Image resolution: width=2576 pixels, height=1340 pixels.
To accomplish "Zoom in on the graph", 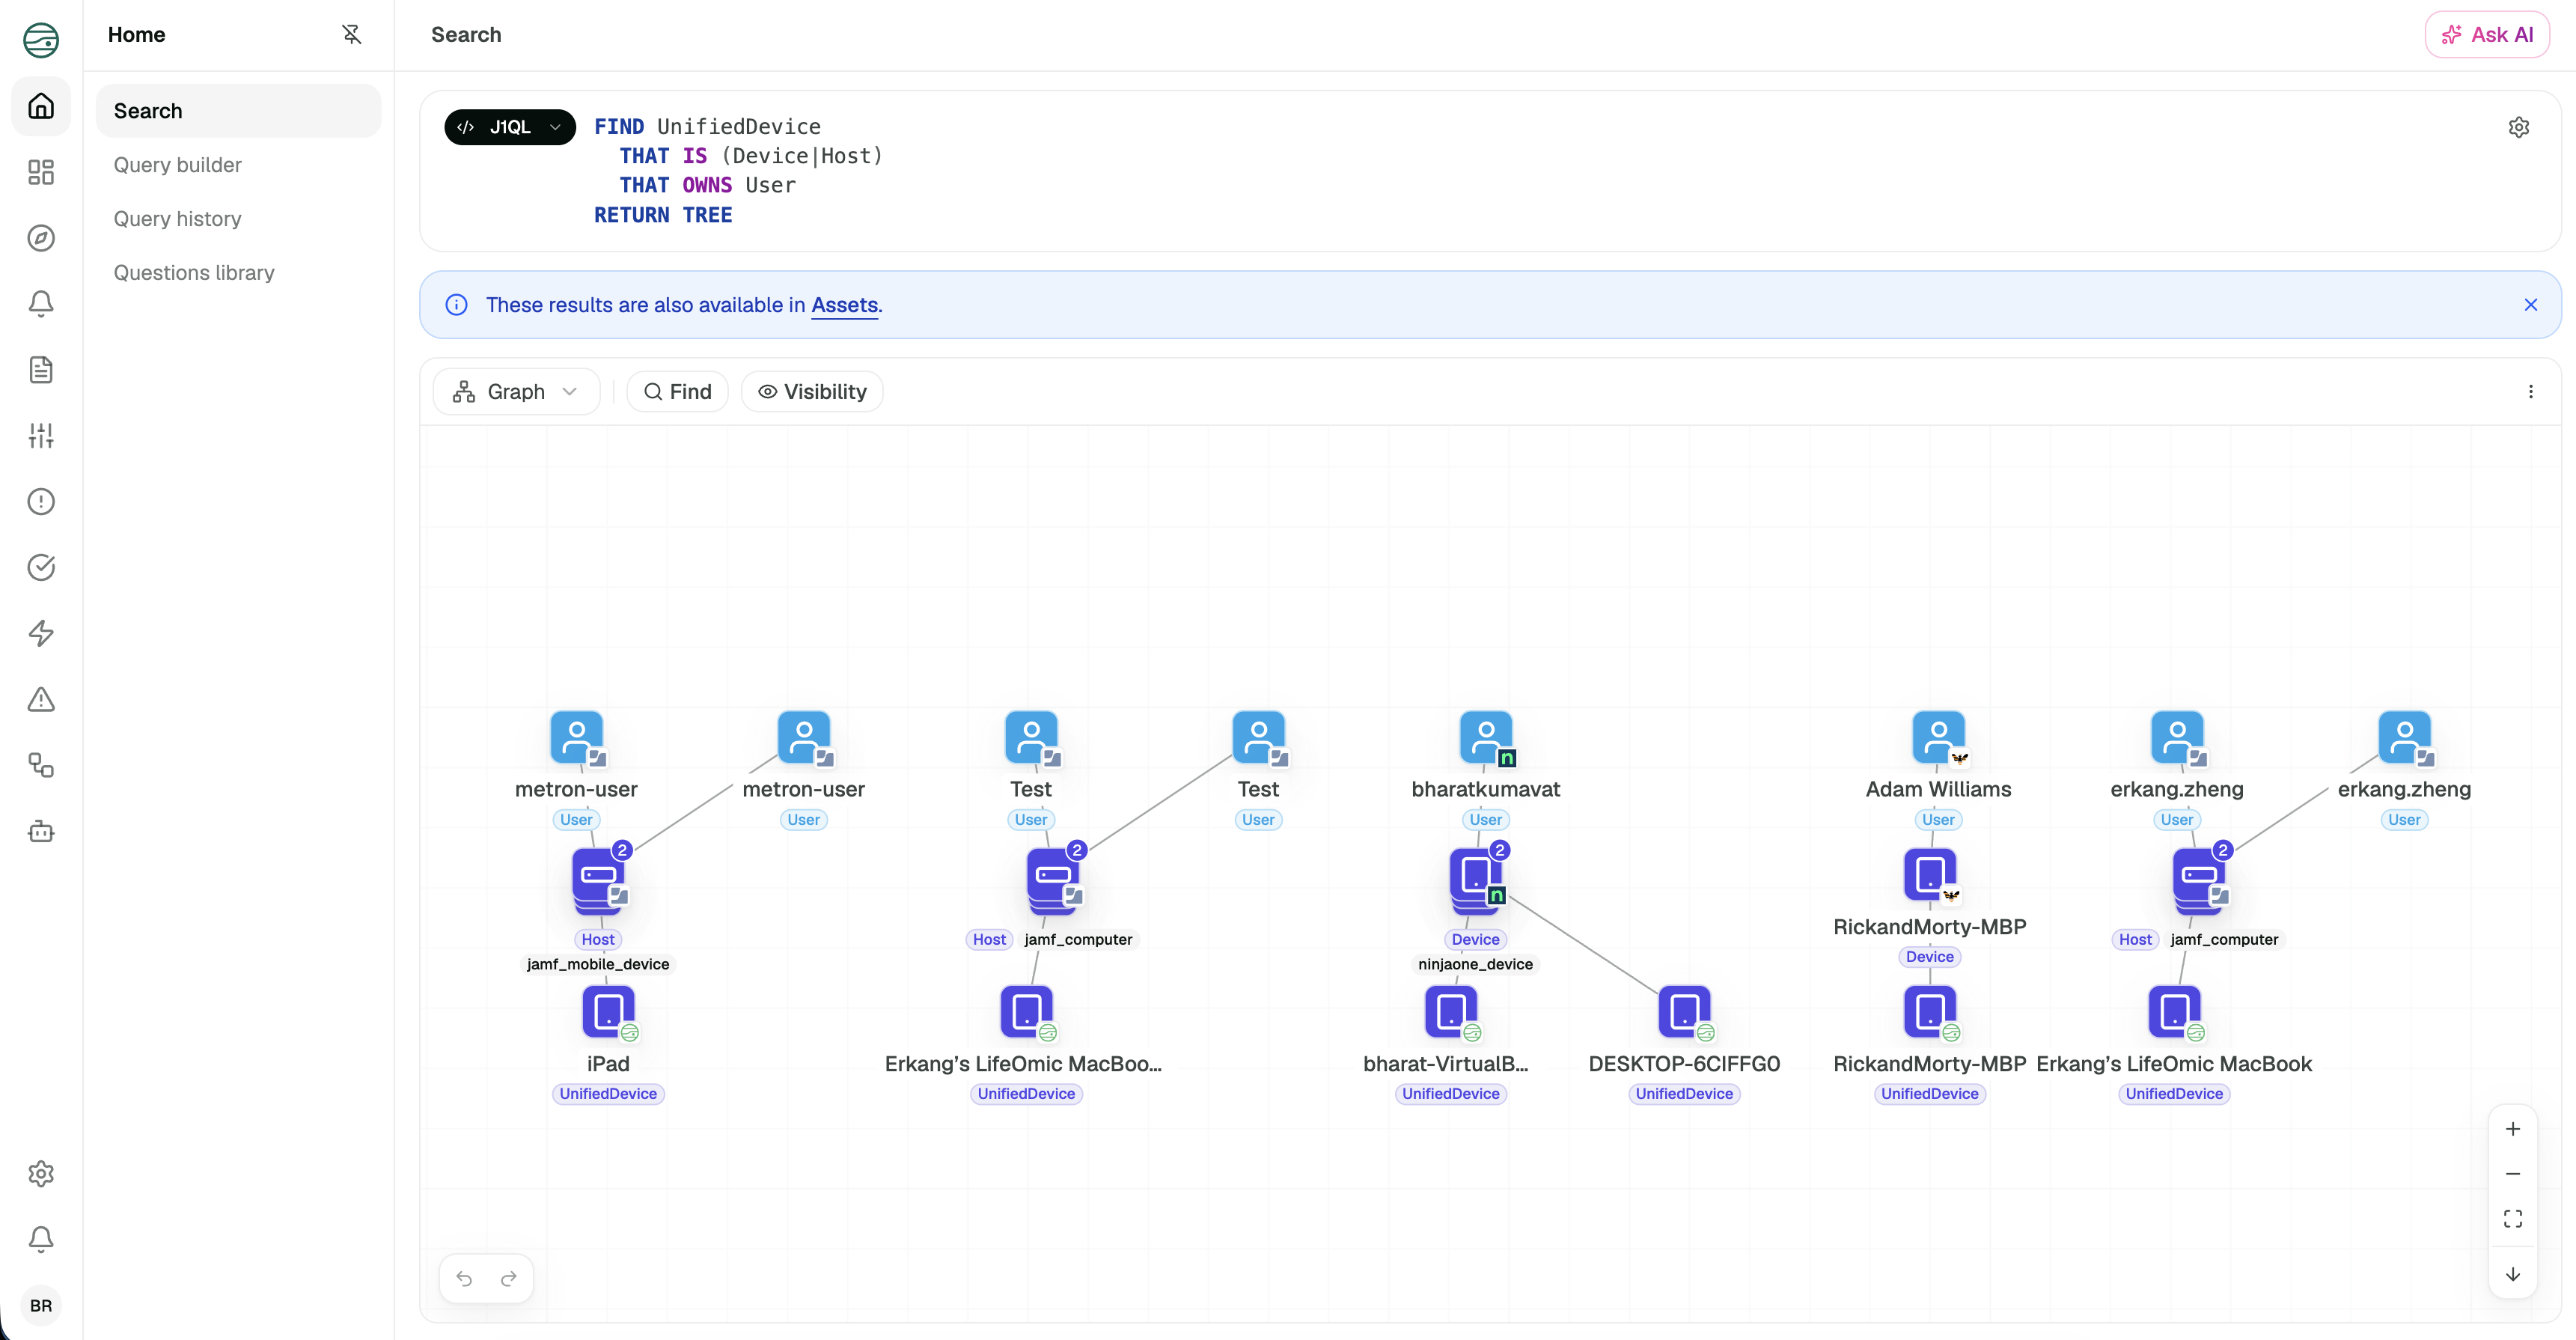I will (2512, 1129).
